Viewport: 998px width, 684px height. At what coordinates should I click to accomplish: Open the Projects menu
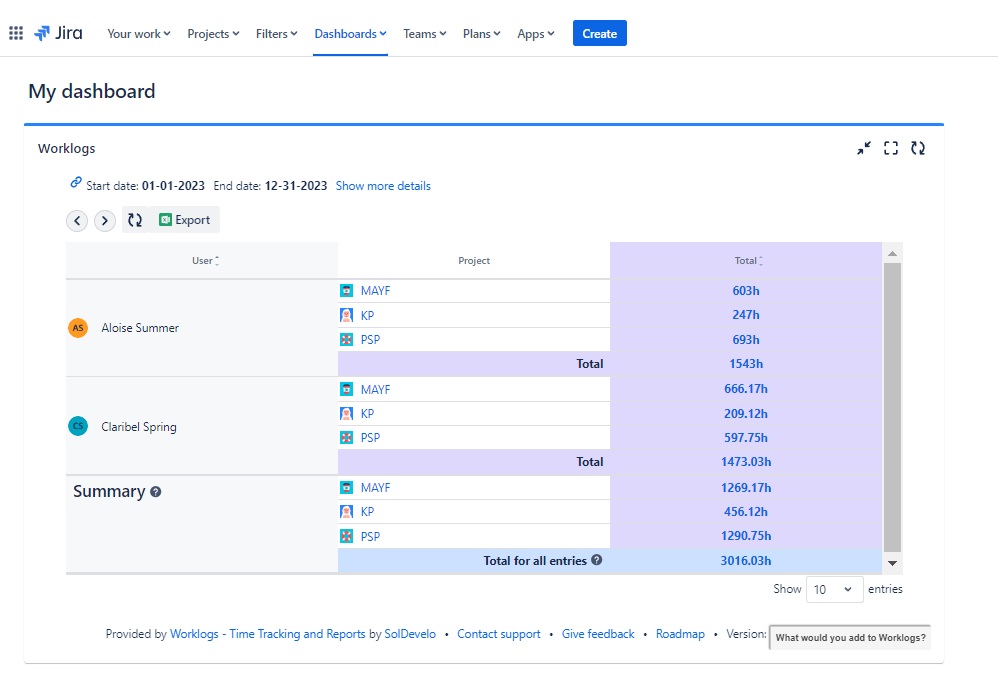point(212,33)
